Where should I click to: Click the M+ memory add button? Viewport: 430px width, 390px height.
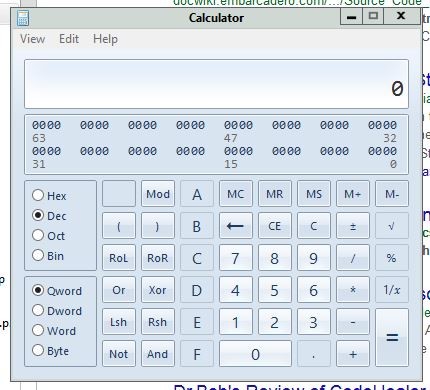tap(353, 194)
